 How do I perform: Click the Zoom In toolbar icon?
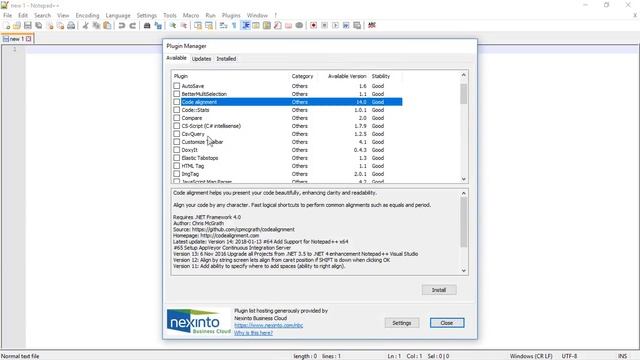click(x=173, y=26)
